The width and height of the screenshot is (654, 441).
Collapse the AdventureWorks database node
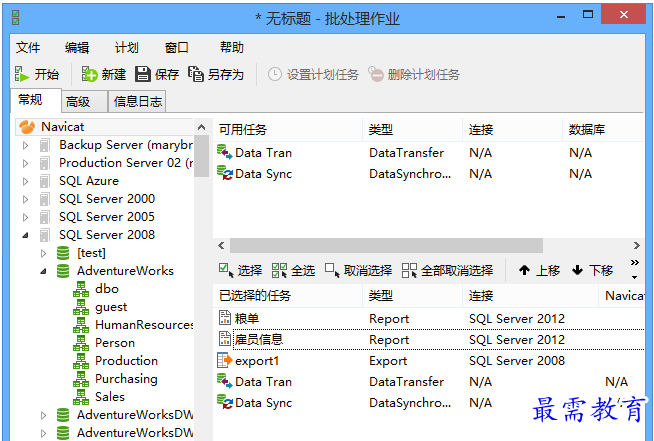43,271
